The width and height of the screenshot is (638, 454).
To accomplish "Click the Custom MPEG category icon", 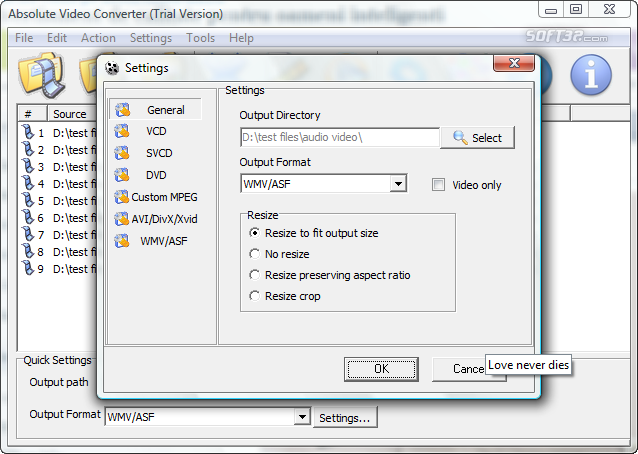I will click(x=122, y=197).
